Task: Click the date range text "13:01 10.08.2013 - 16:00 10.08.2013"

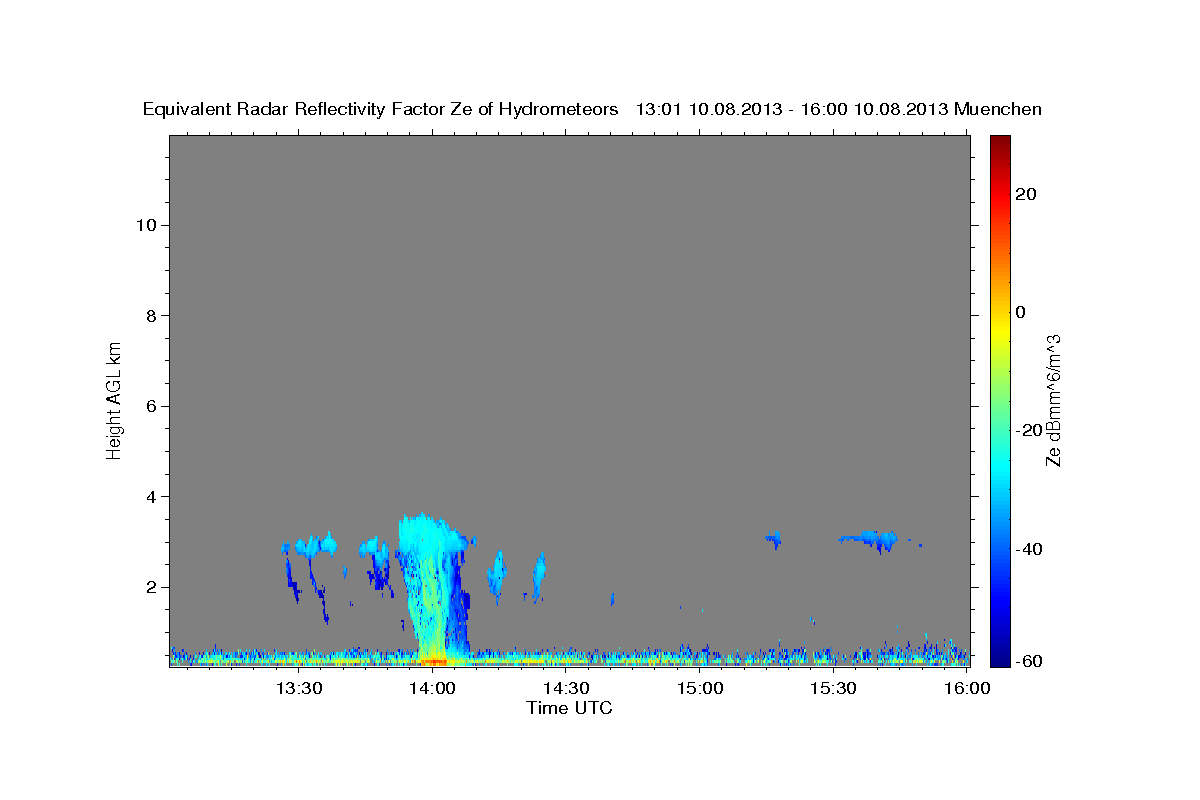Action: pyautogui.click(x=791, y=109)
